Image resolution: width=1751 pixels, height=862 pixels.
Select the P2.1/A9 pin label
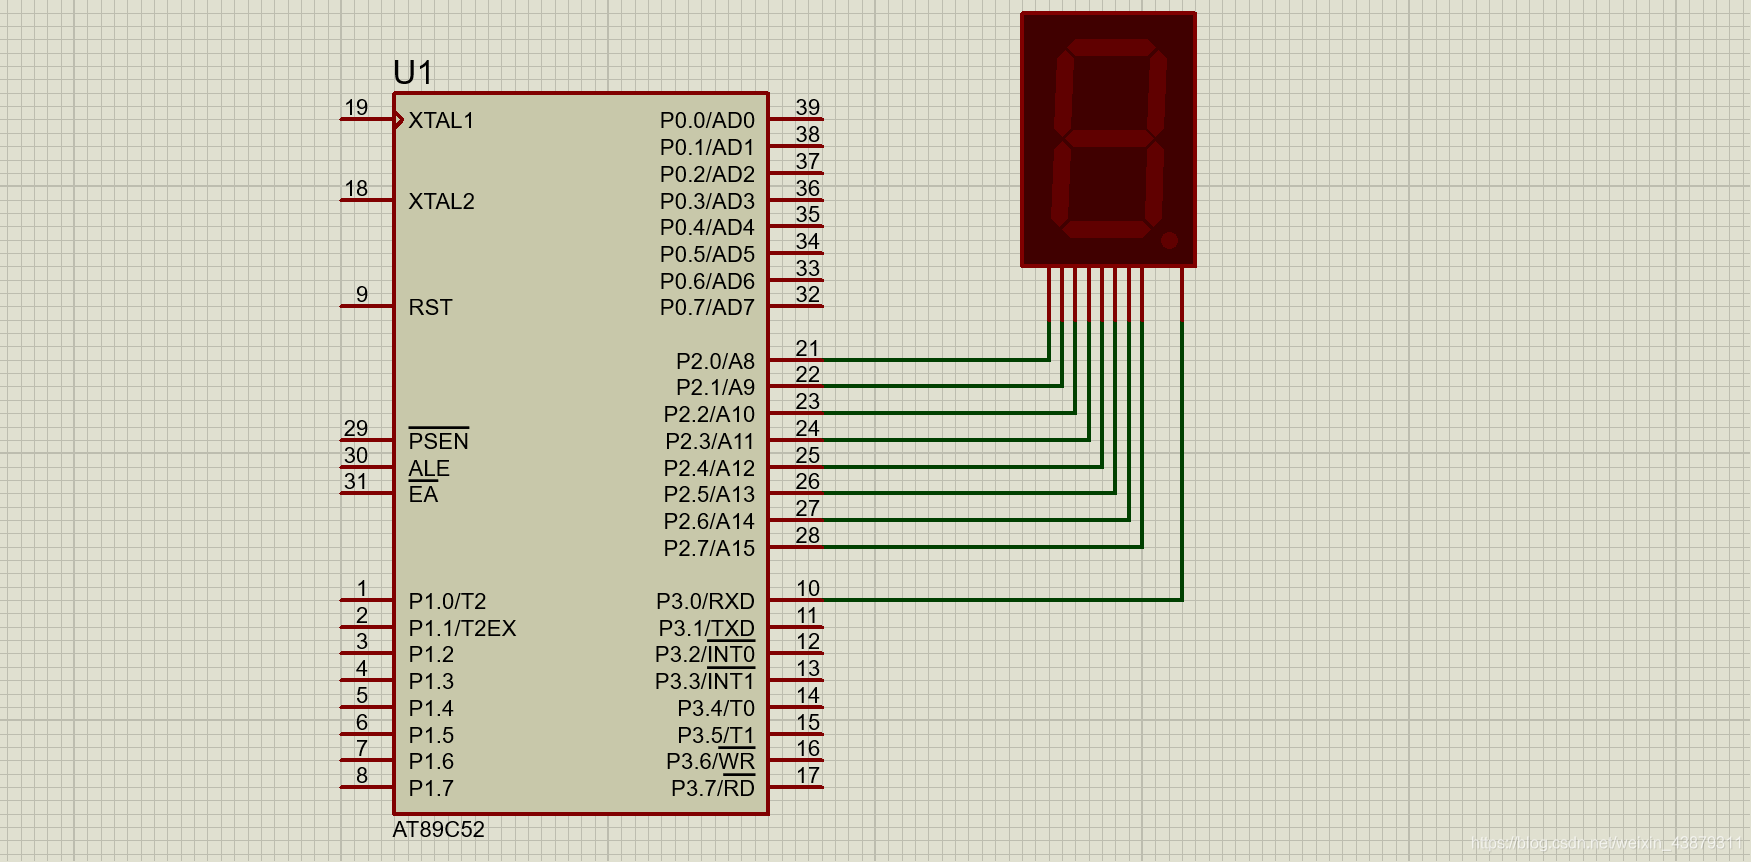click(x=715, y=387)
